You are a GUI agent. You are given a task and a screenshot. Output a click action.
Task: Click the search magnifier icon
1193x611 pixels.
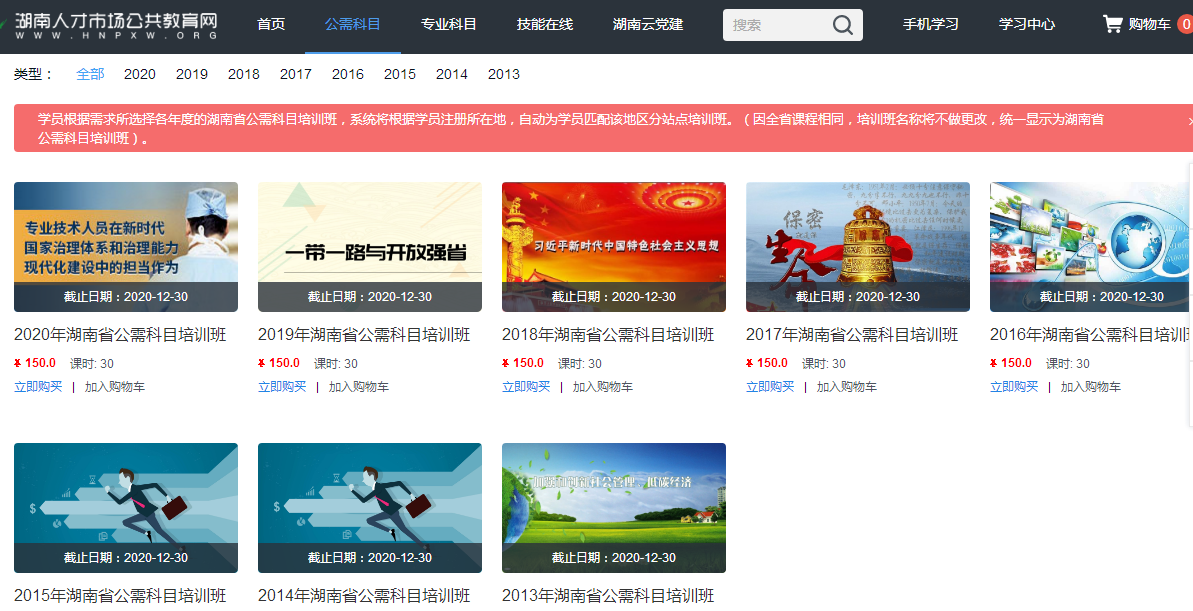[843, 25]
